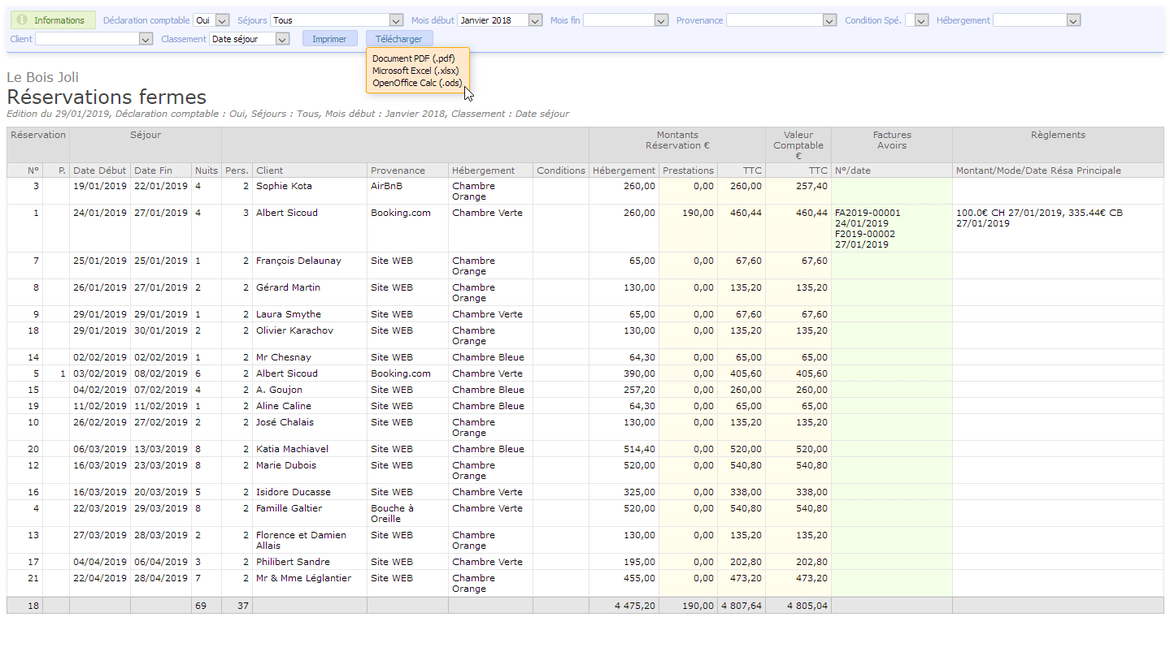Open the Mois début dropdown

535,20
